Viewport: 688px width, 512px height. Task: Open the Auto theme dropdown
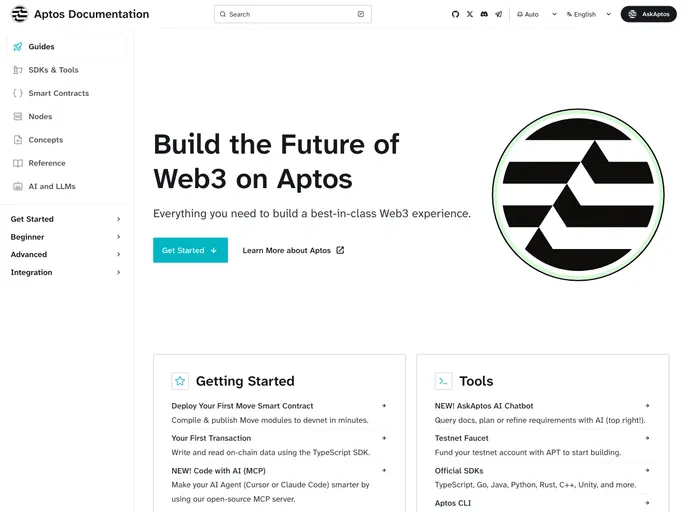coord(537,14)
